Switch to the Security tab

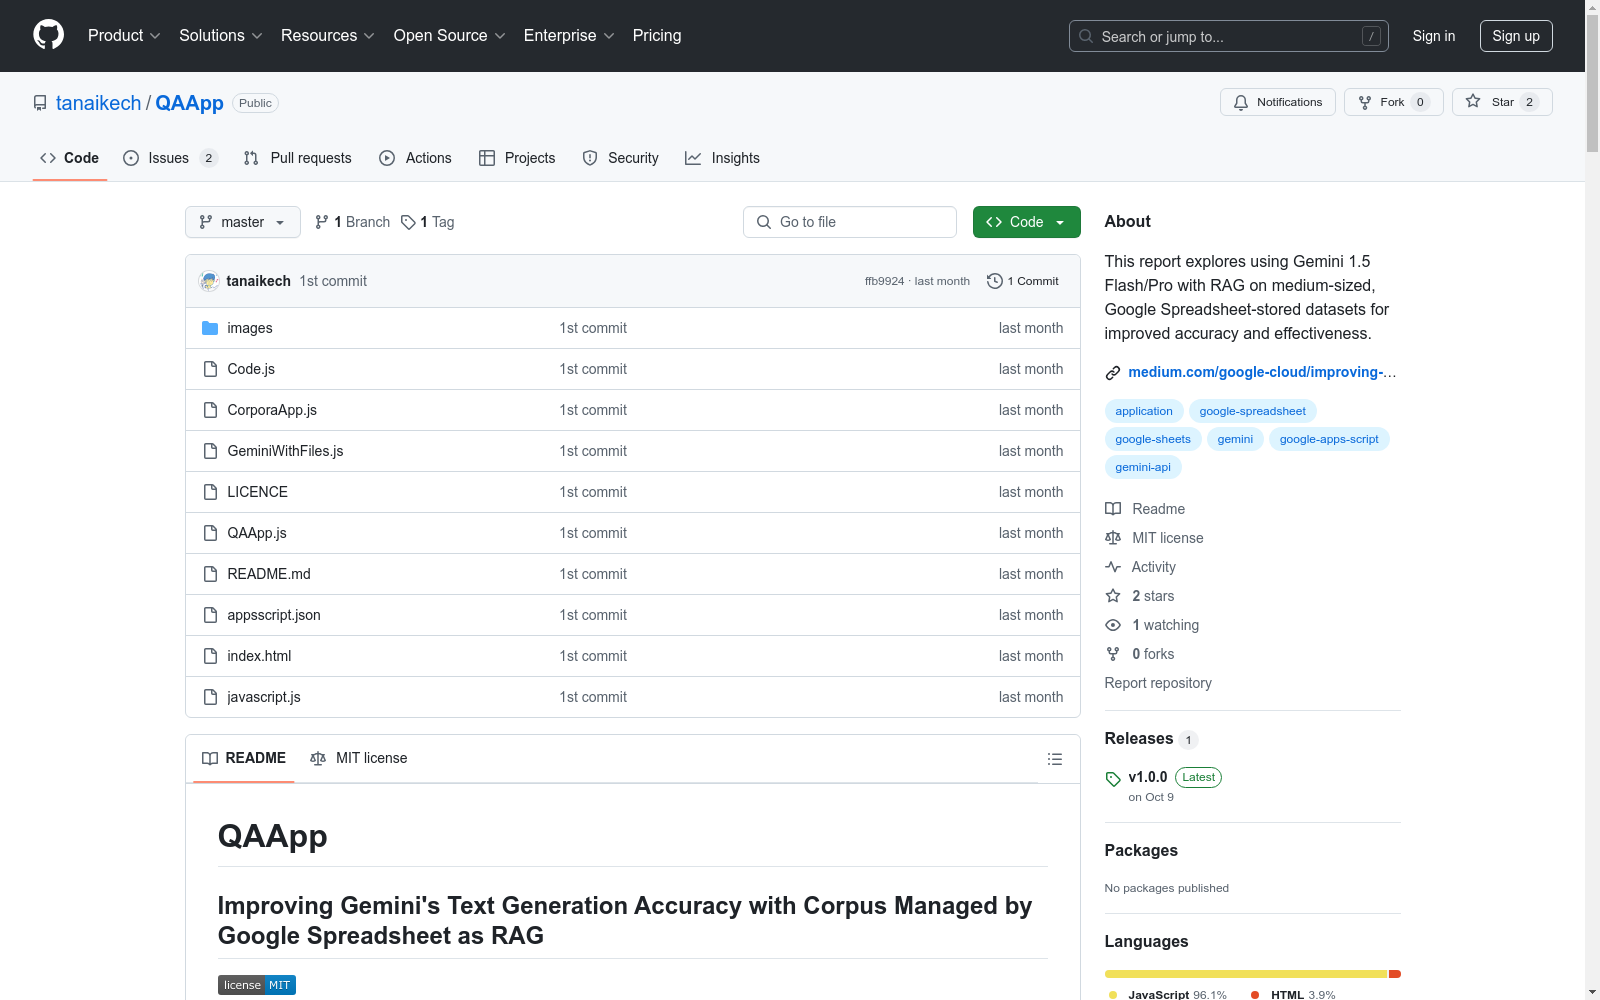[621, 158]
